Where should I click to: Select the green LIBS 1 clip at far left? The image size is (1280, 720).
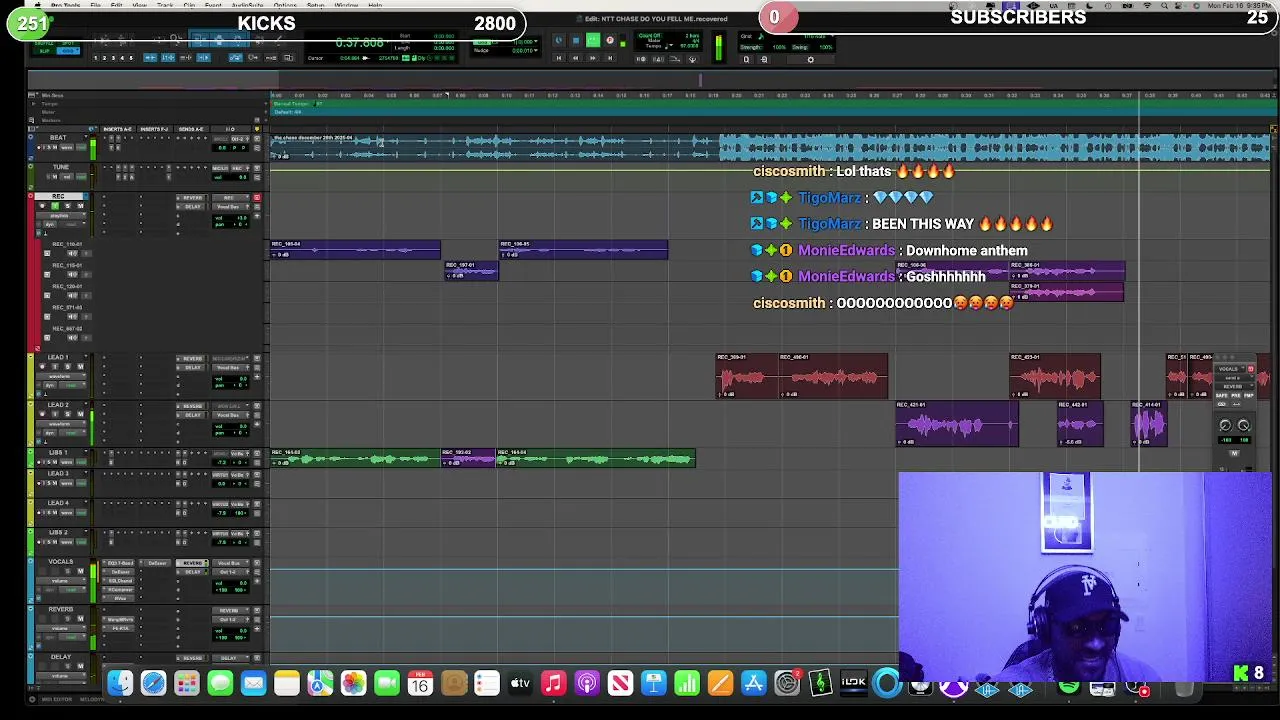pos(355,458)
